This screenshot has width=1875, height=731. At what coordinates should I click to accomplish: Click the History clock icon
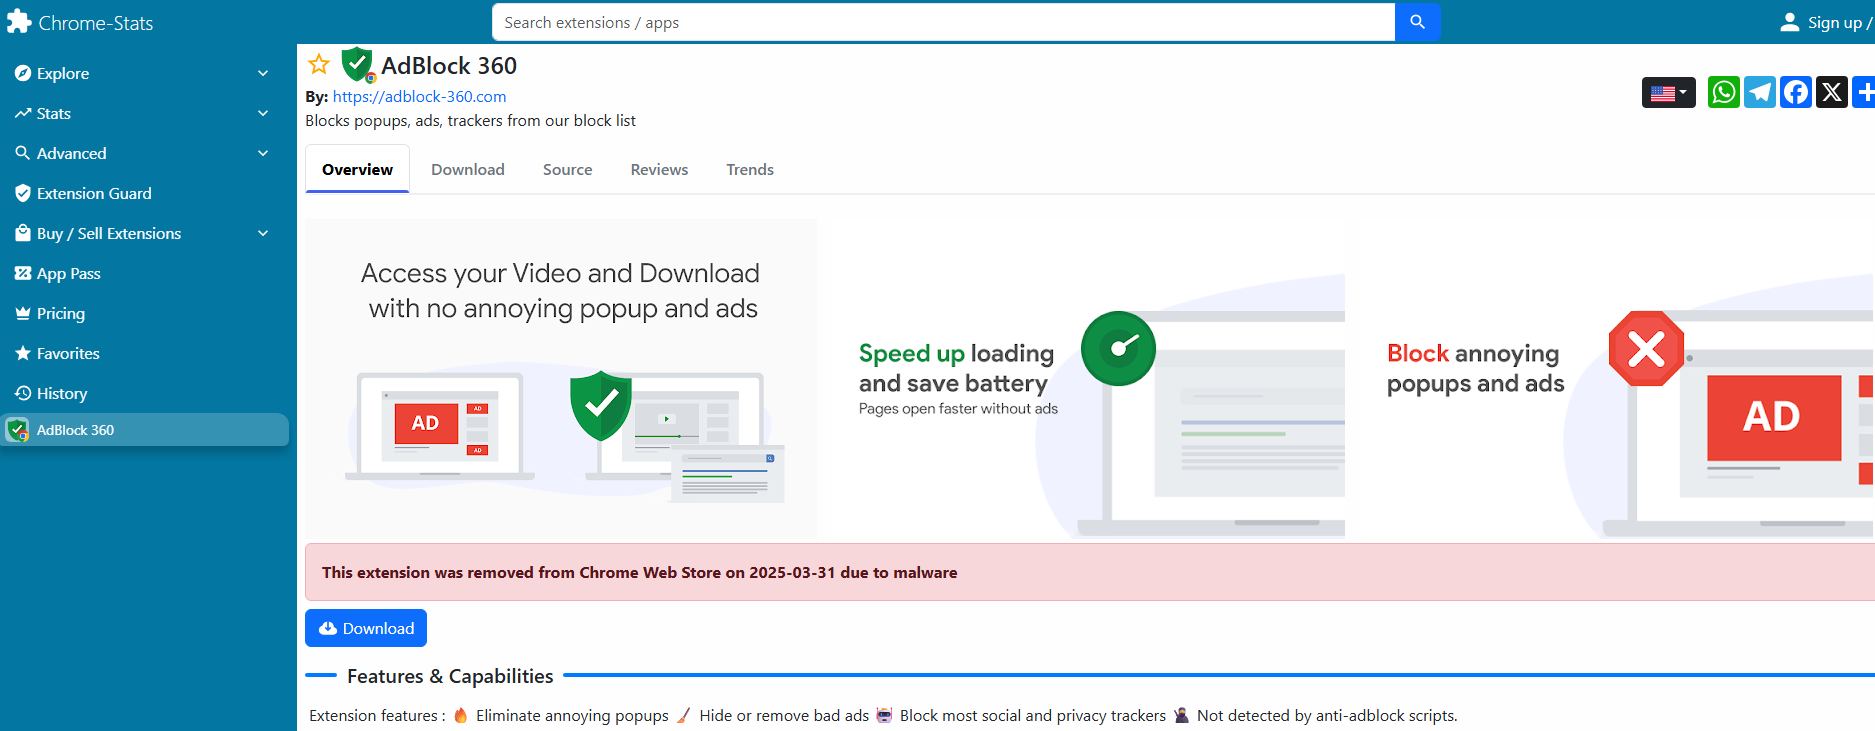point(23,393)
